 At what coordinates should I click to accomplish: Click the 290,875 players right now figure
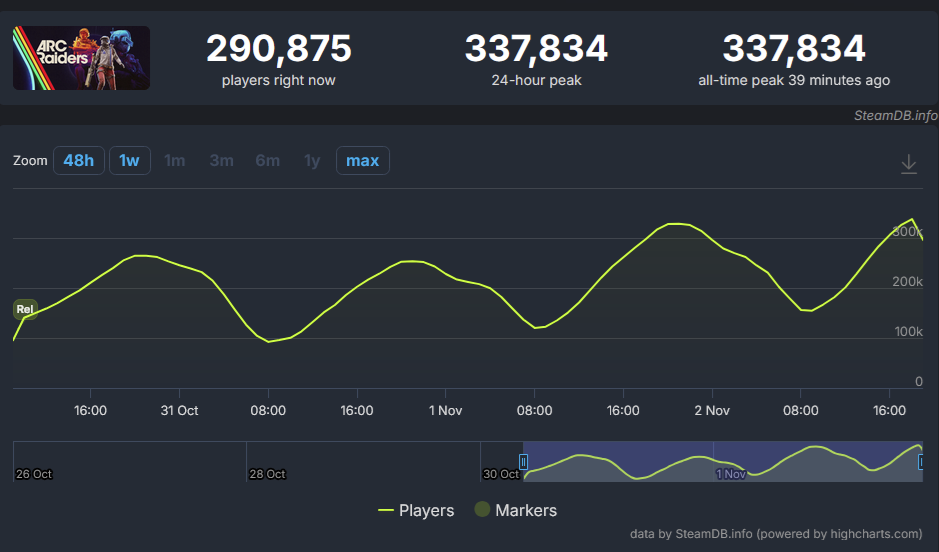278,48
